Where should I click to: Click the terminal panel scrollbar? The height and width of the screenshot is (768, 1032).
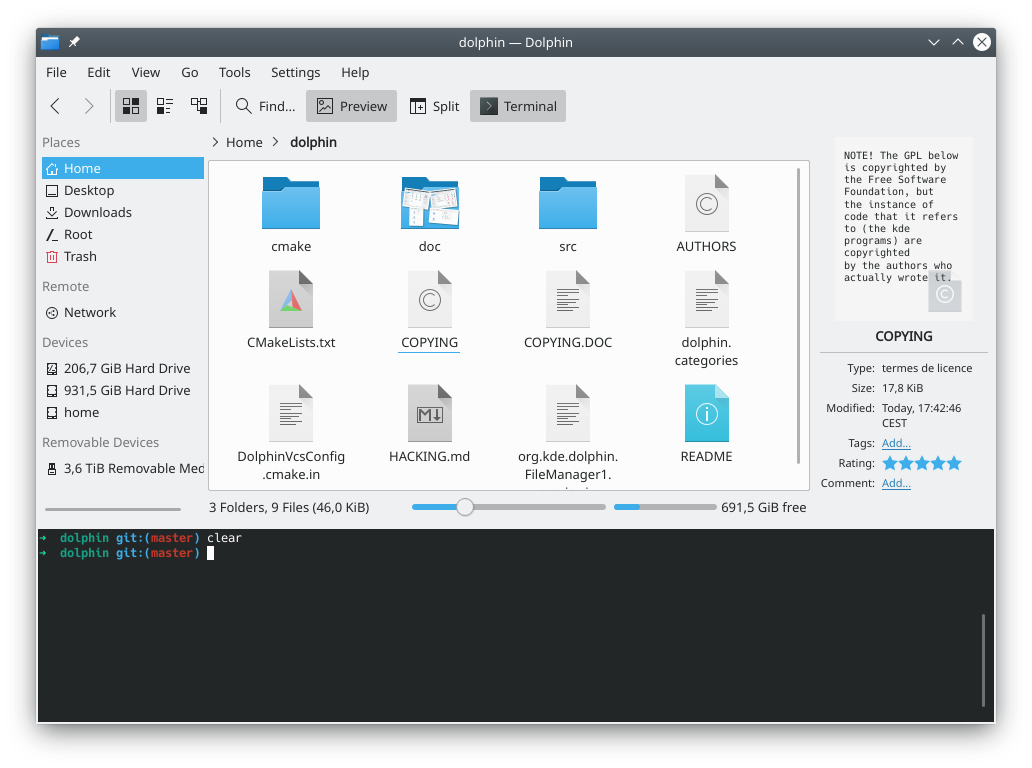tap(983, 659)
